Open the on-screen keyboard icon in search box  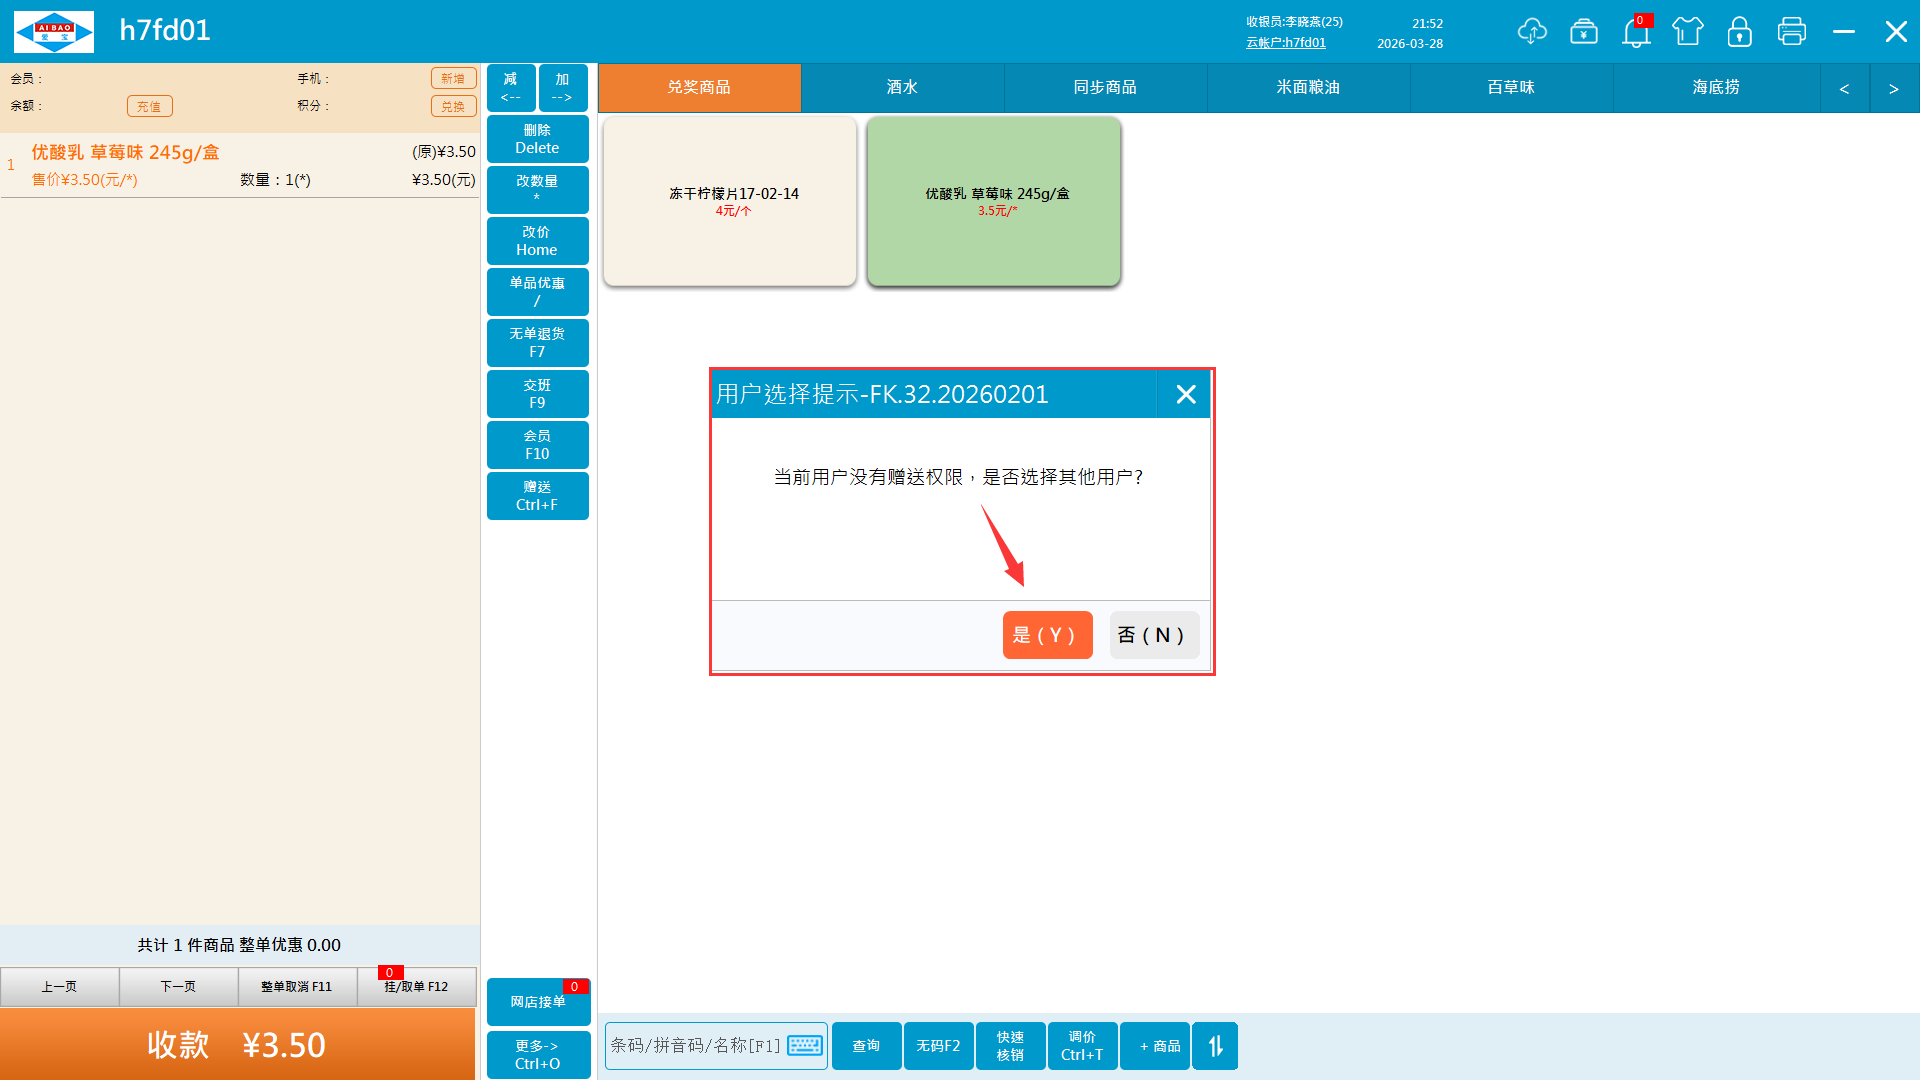805,1046
